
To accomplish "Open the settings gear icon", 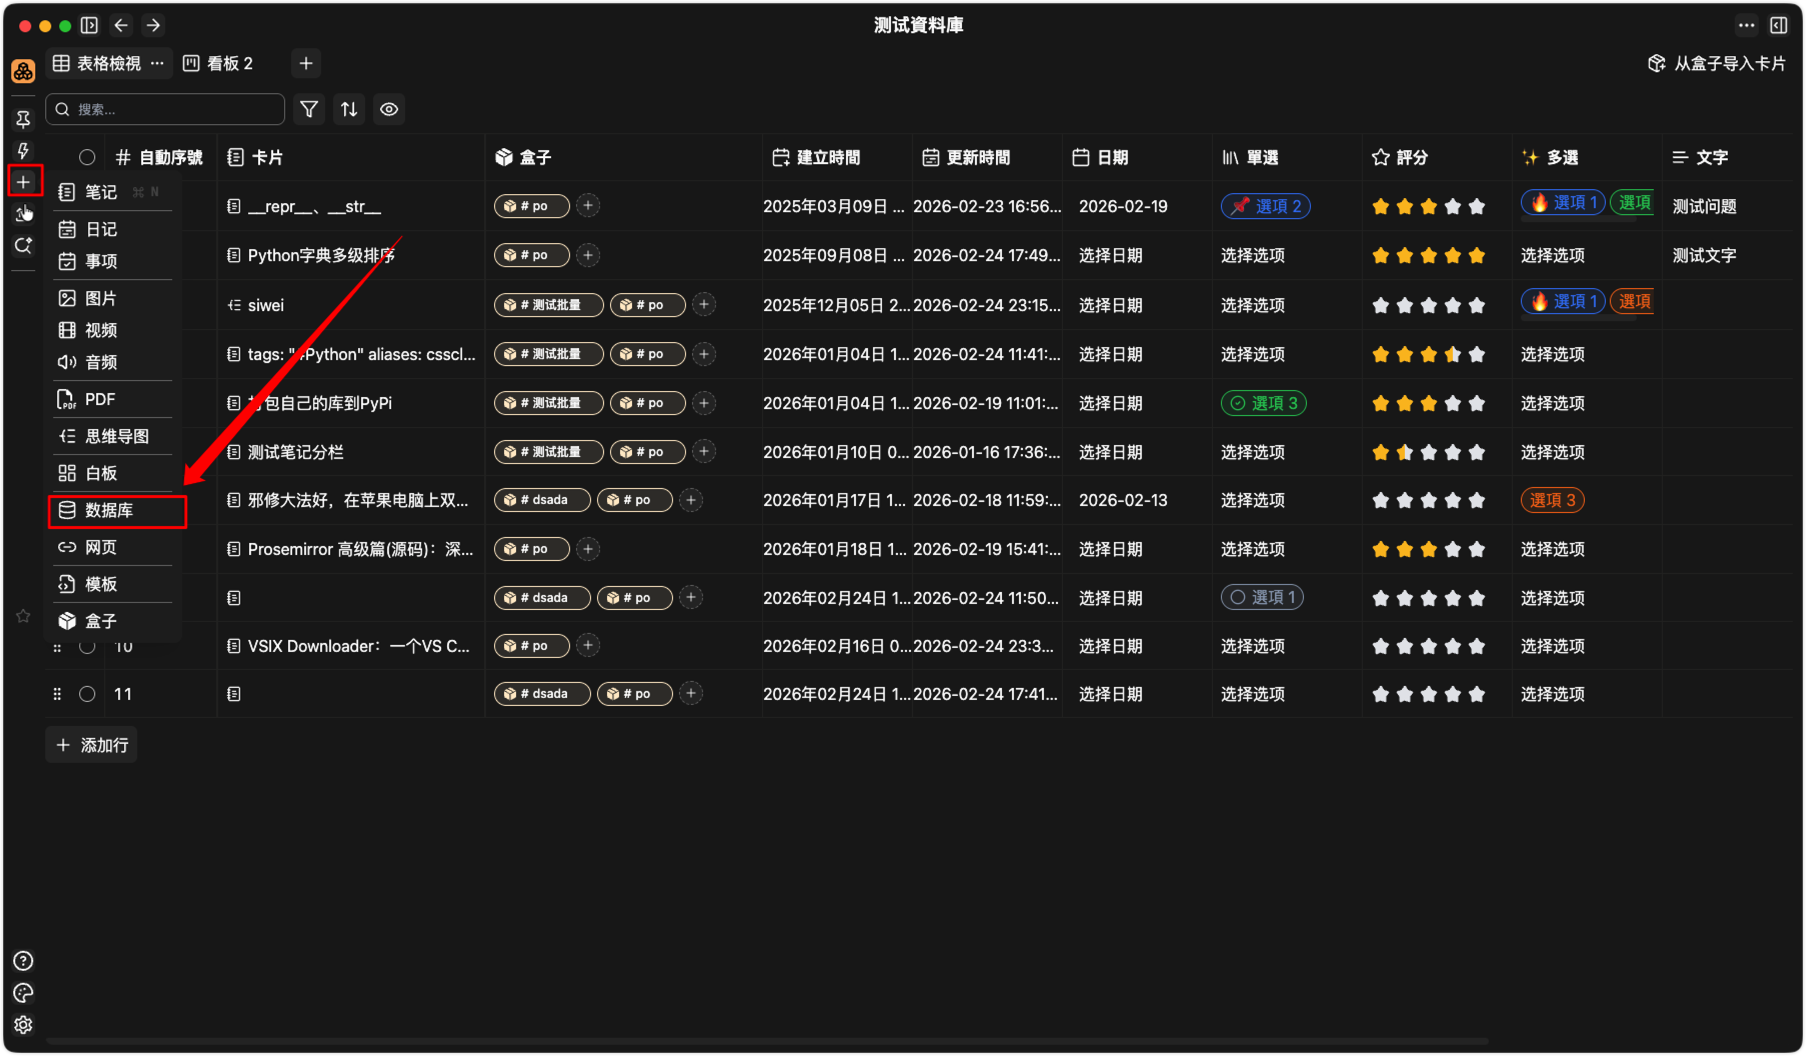I will click(x=23, y=1025).
